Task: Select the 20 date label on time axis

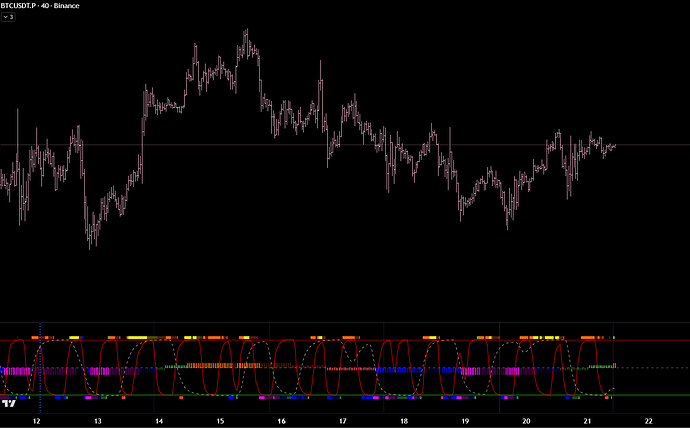Action: tap(526, 421)
